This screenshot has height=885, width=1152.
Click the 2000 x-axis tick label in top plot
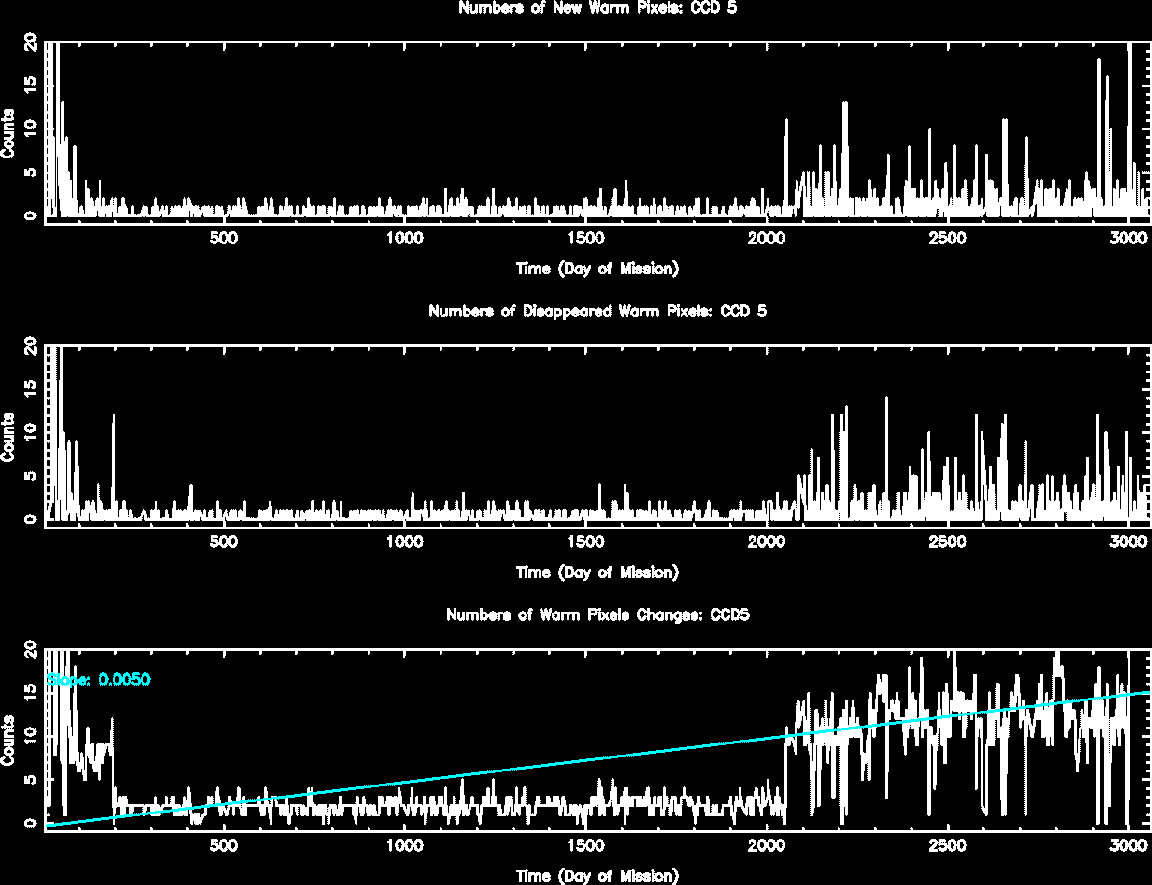pos(766,238)
